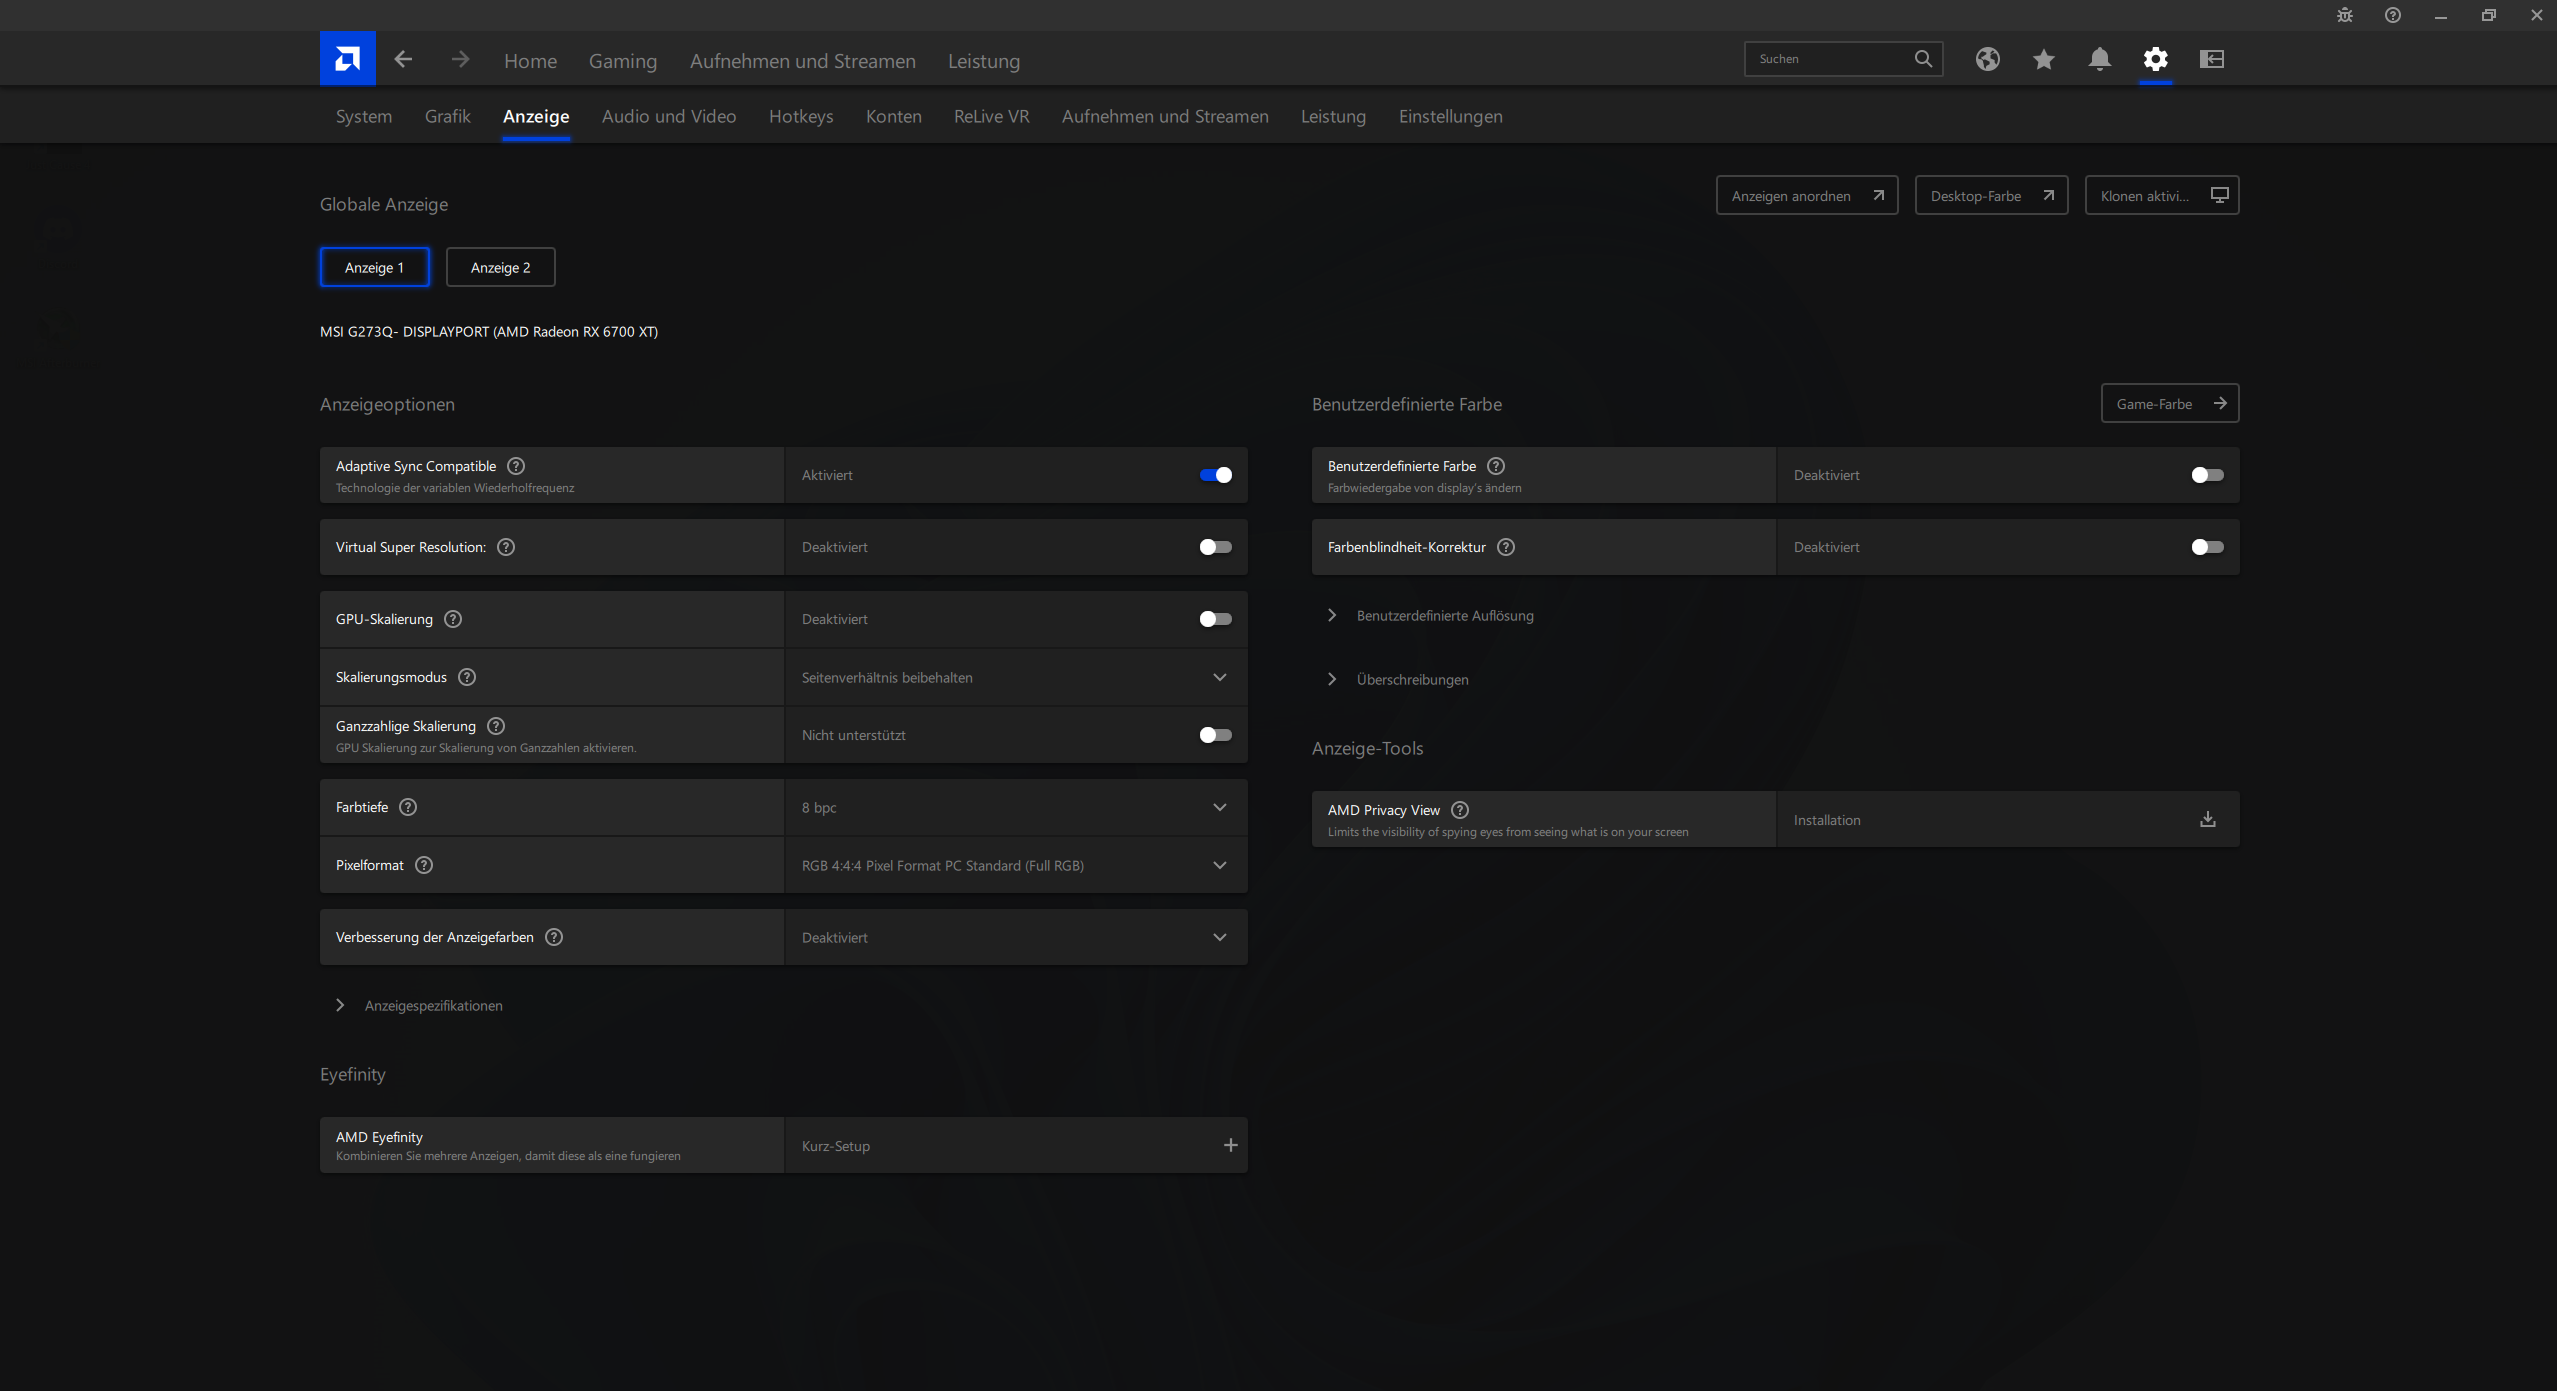Open favorites via the star icon

pyautogui.click(x=2043, y=59)
